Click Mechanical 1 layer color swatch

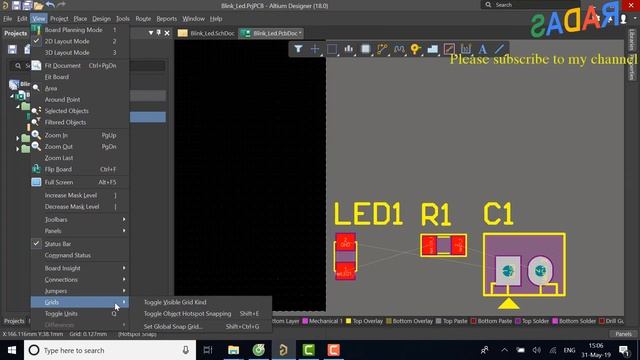click(305, 321)
